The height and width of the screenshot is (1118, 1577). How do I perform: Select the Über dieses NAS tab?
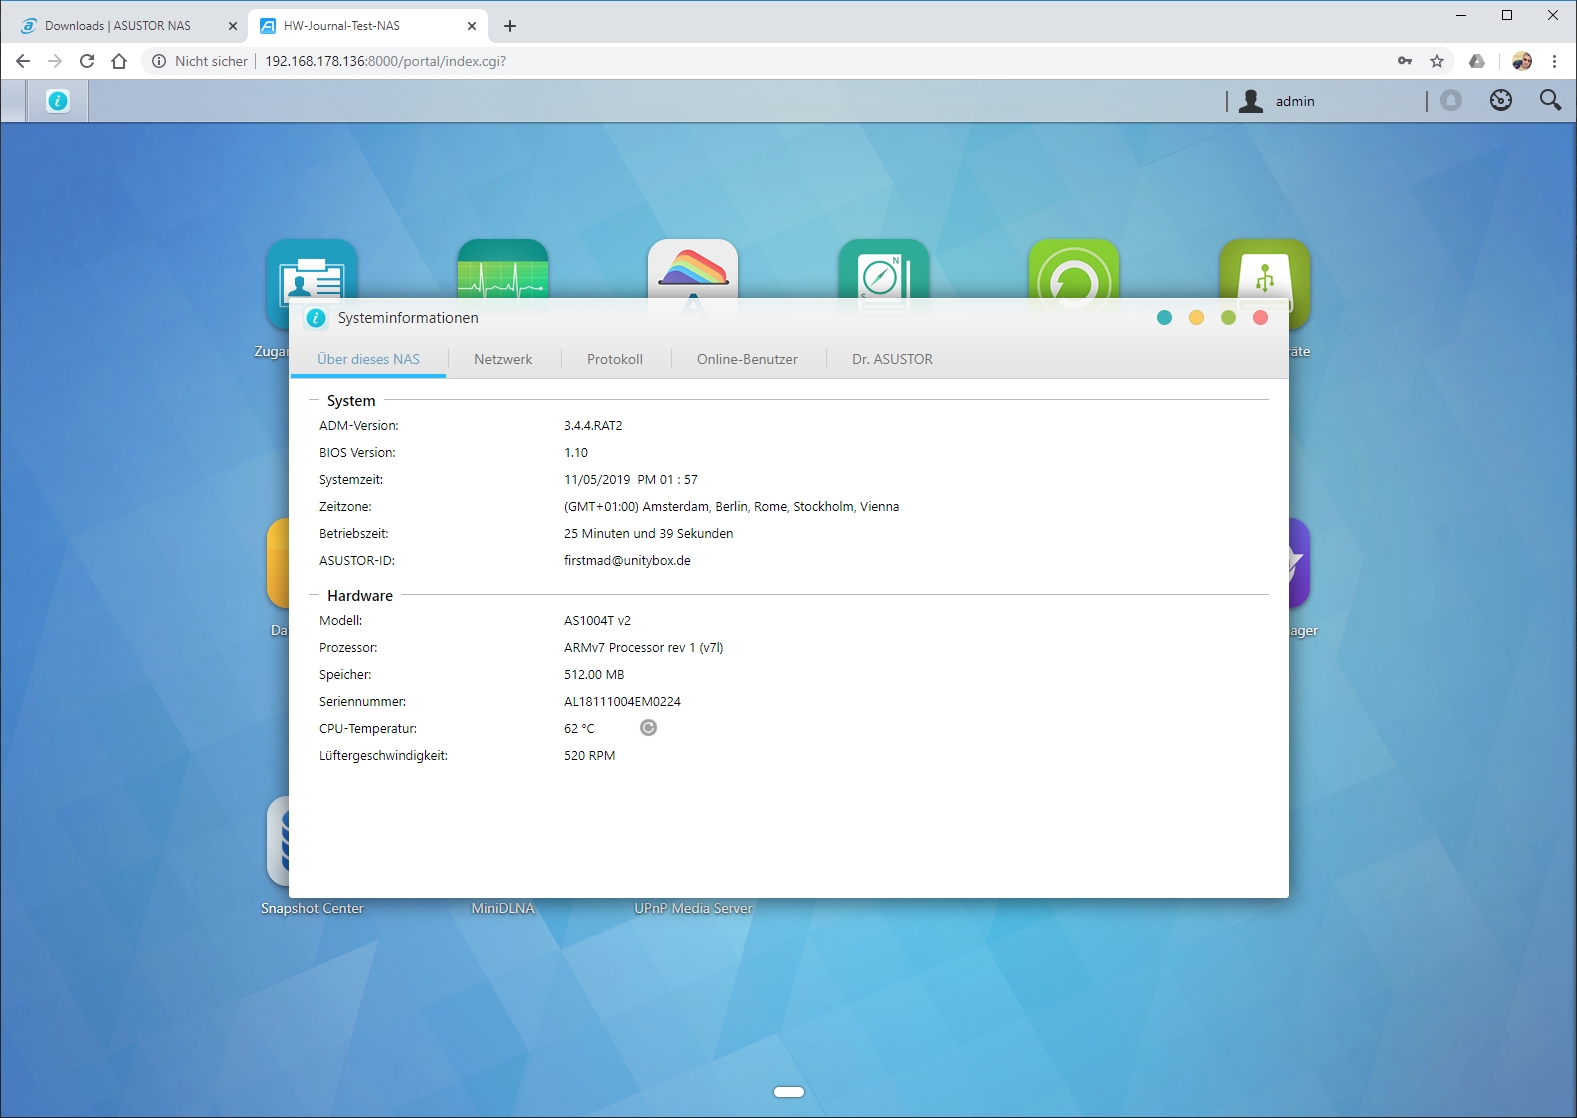click(x=368, y=359)
